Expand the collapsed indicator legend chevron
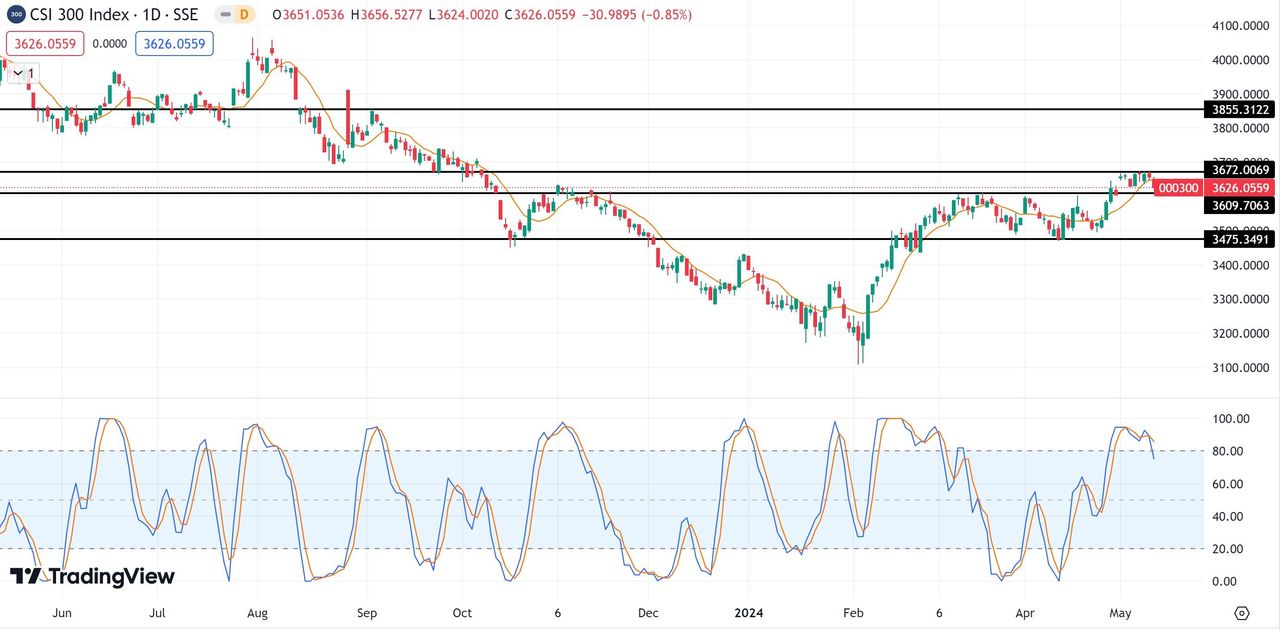1280x631 pixels. pyautogui.click(x=18, y=73)
